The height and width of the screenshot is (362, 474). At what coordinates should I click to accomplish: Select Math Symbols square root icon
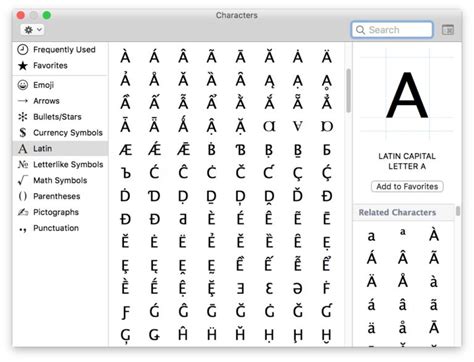point(22,180)
